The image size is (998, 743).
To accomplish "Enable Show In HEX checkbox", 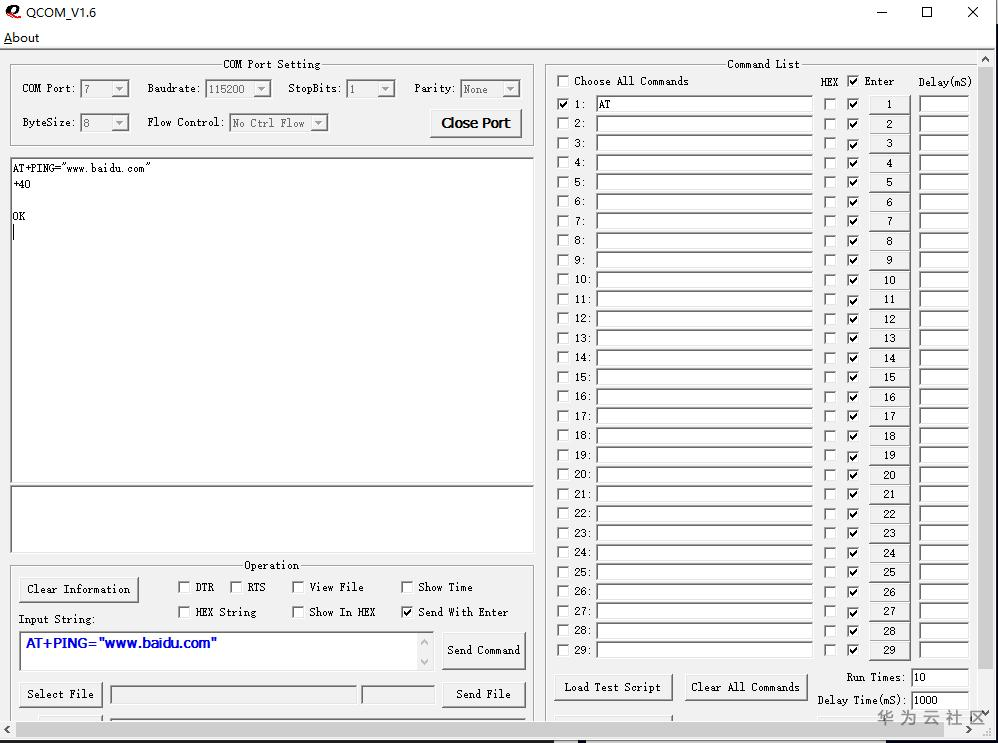I will coord(298,612).
